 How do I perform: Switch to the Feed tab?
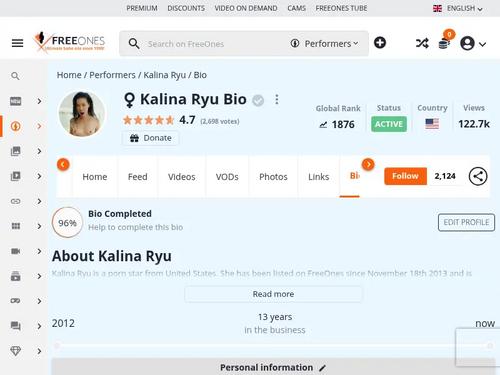pyautogui.click(x=137, y=177)
